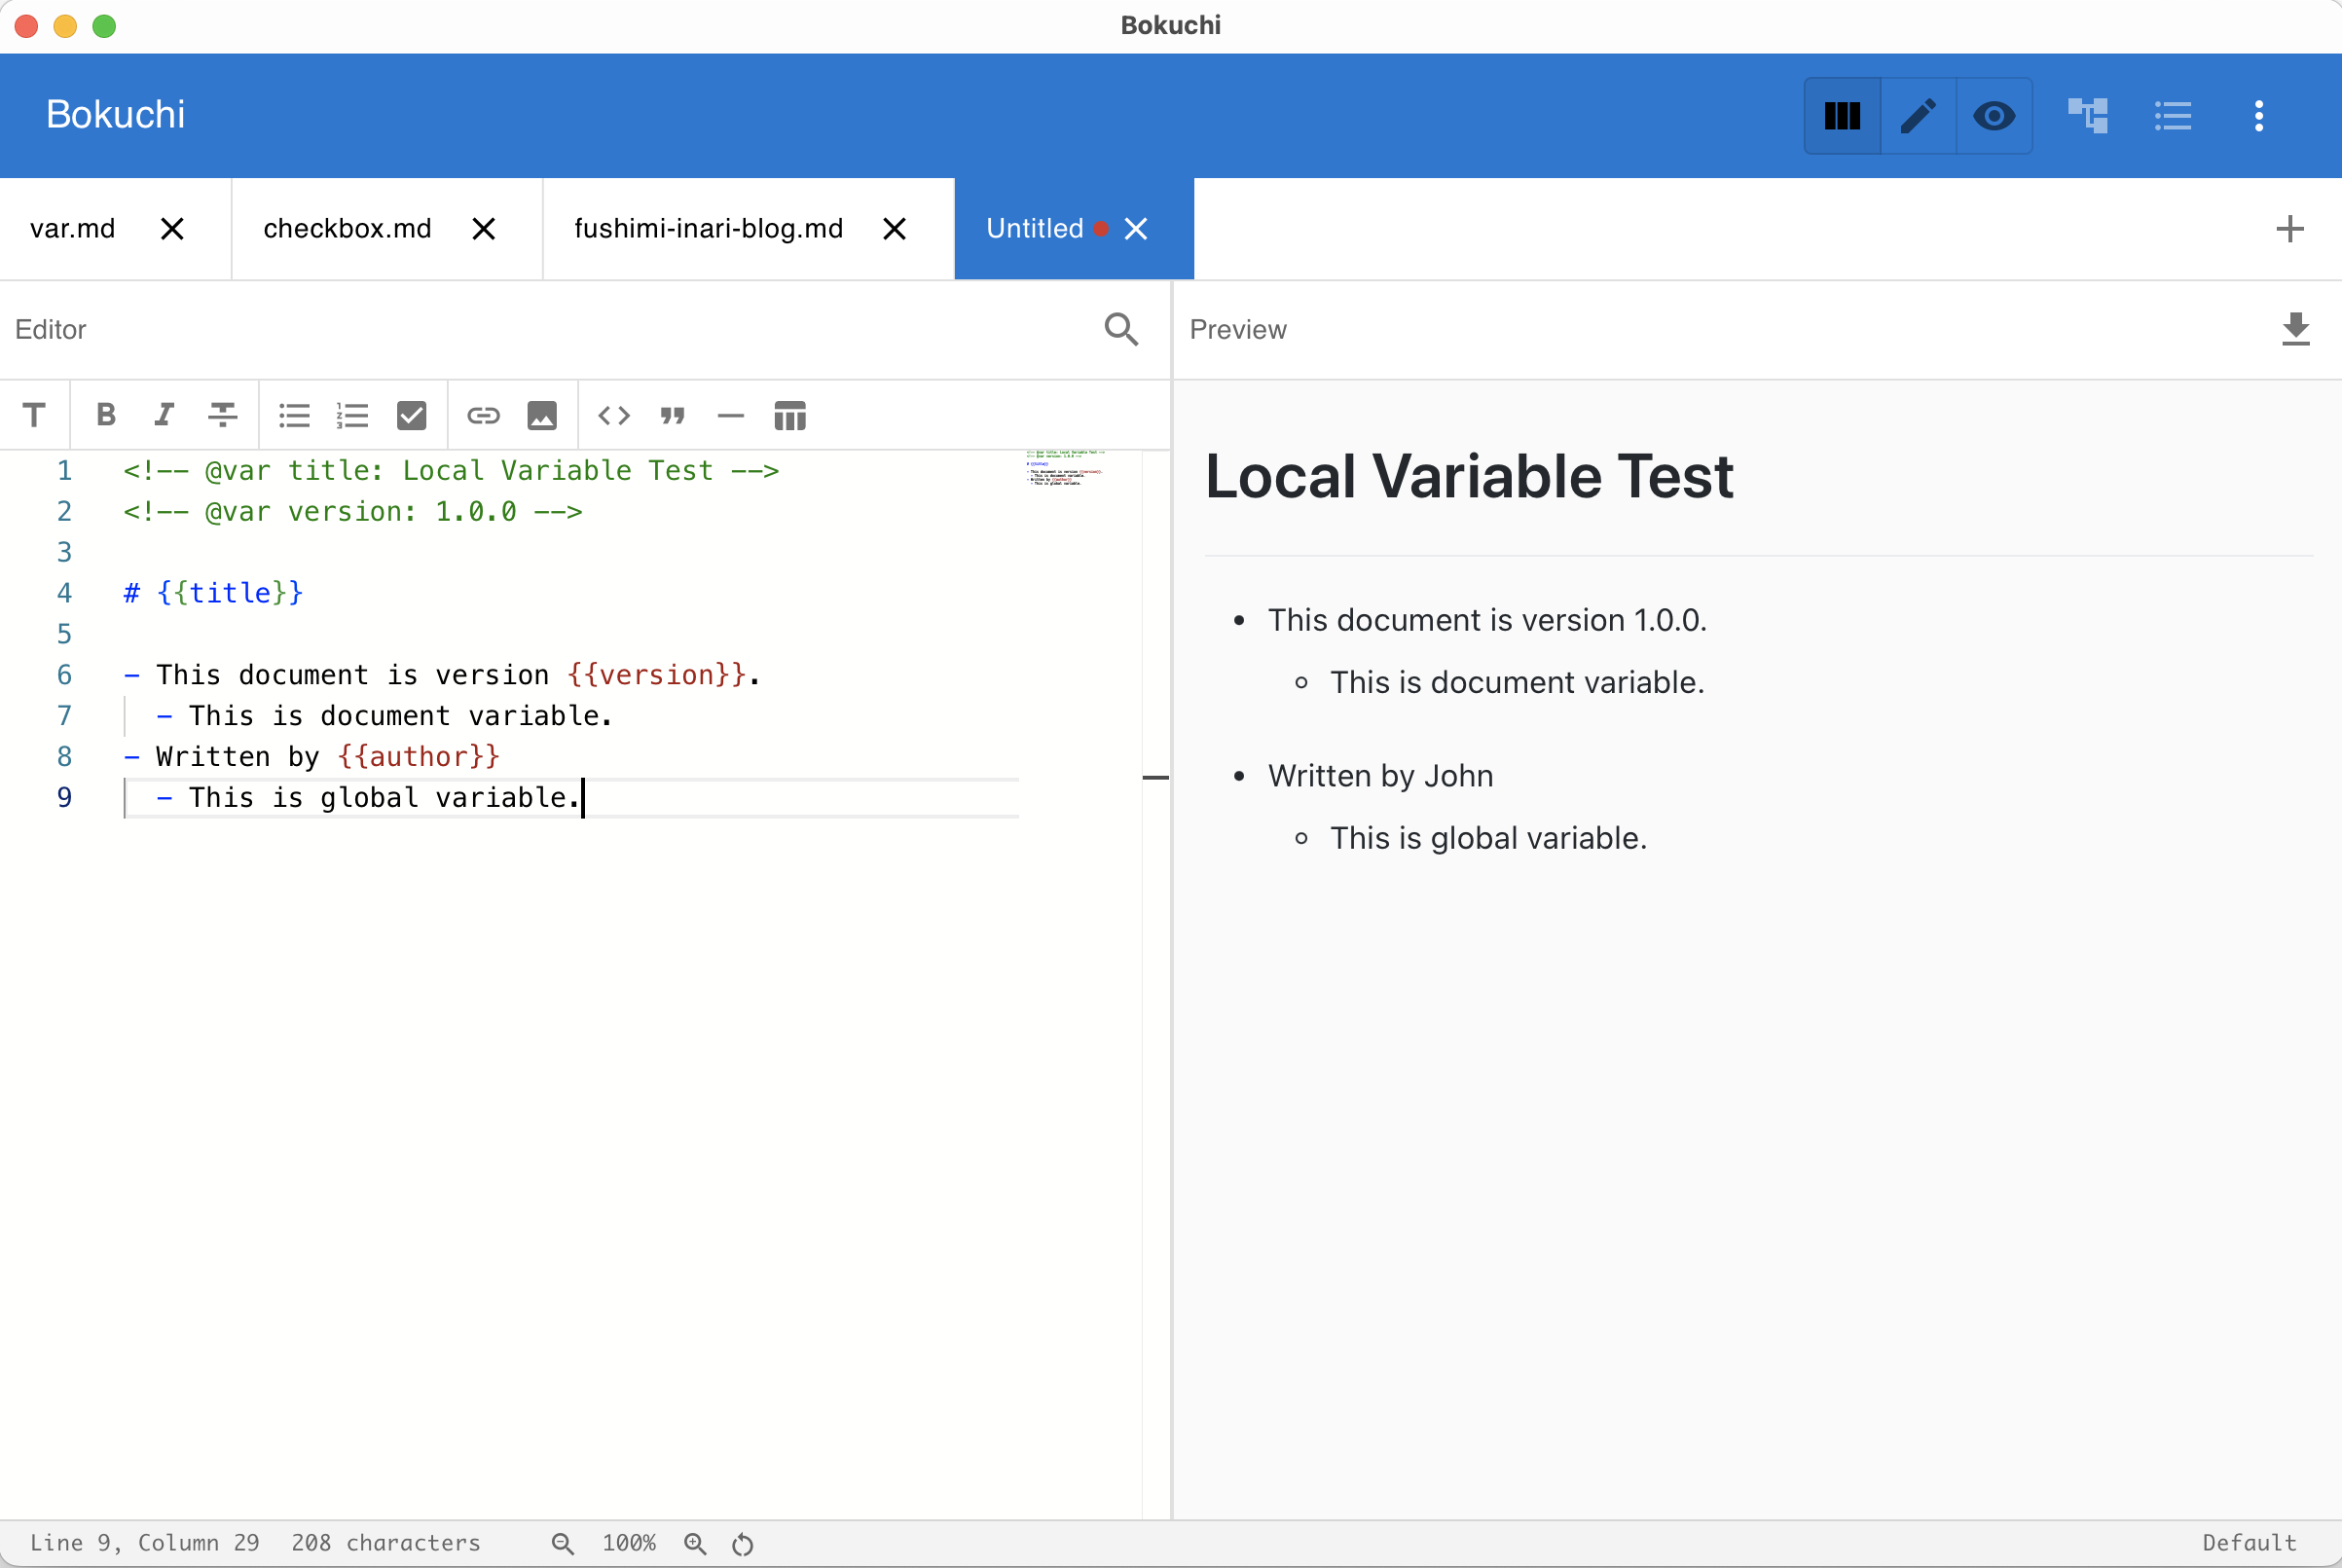The height and width of the screenshot is (1568, 2342).
Task: Zoom in using the magnifier button
Action: (694, 1543)
